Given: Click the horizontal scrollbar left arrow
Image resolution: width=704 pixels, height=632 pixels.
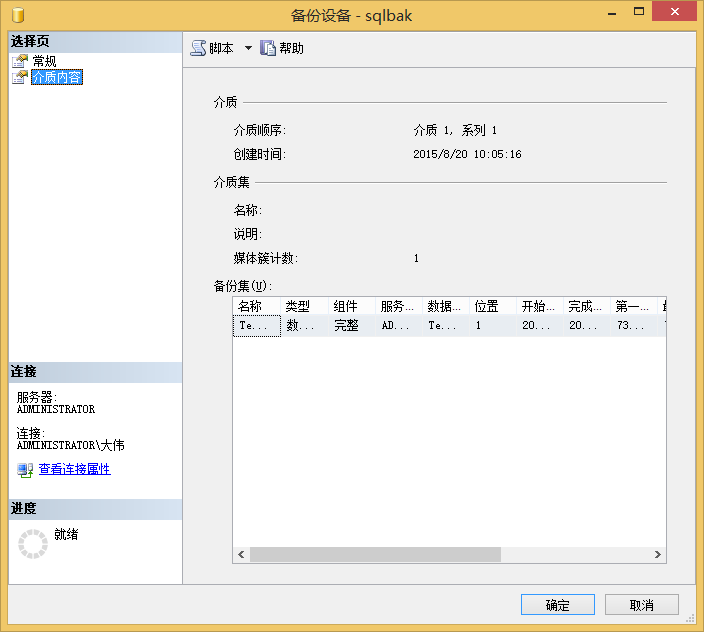Looking at the screenshot, I should pos(241,554).
